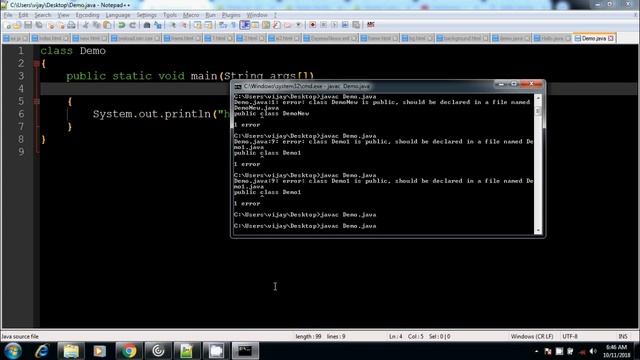This screenshot has height=360, width=640.
Task: Open Chrome from the taskbar
Action: 129,351
